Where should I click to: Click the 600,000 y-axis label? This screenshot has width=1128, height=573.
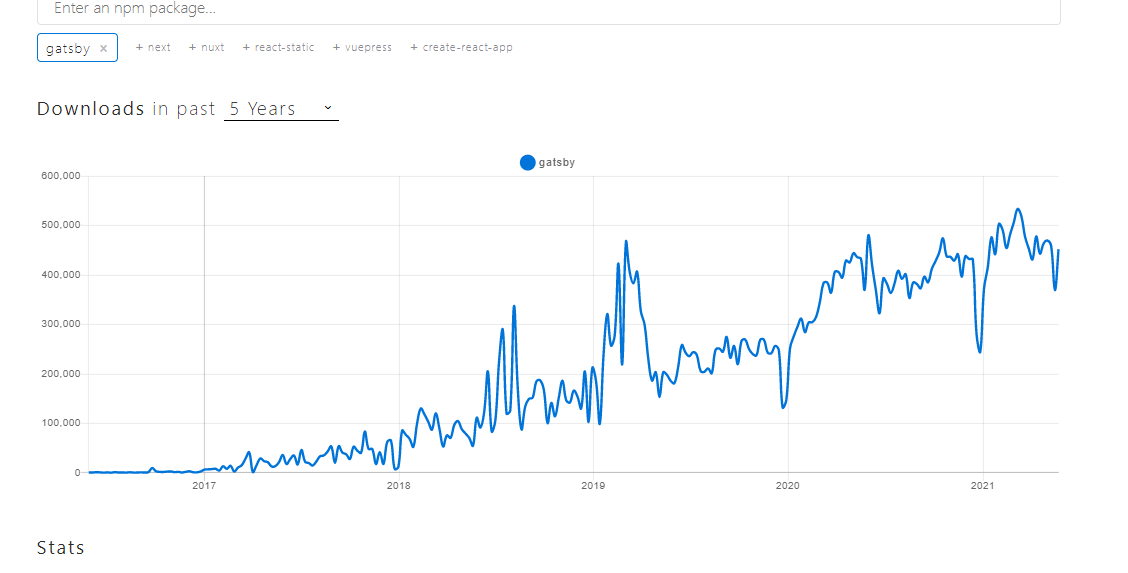point(60,176)
